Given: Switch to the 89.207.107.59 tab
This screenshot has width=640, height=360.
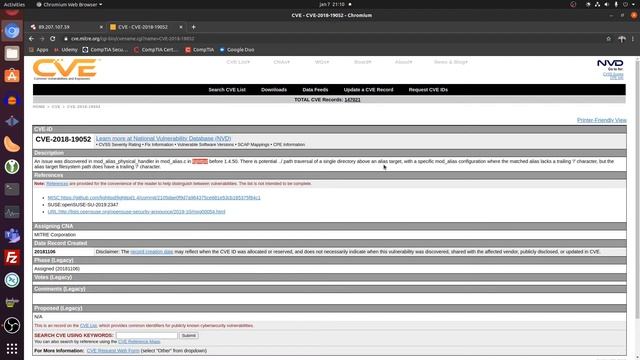Looking at the screenshot, I should (65, 27).
